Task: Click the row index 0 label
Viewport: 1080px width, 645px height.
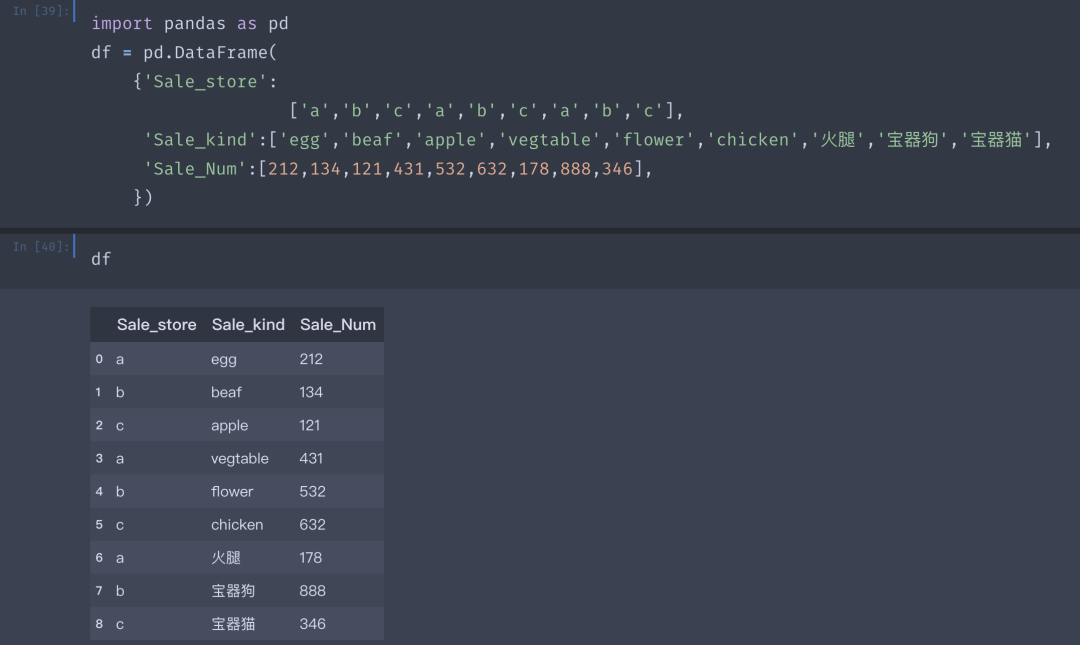Action: point(99,359)
